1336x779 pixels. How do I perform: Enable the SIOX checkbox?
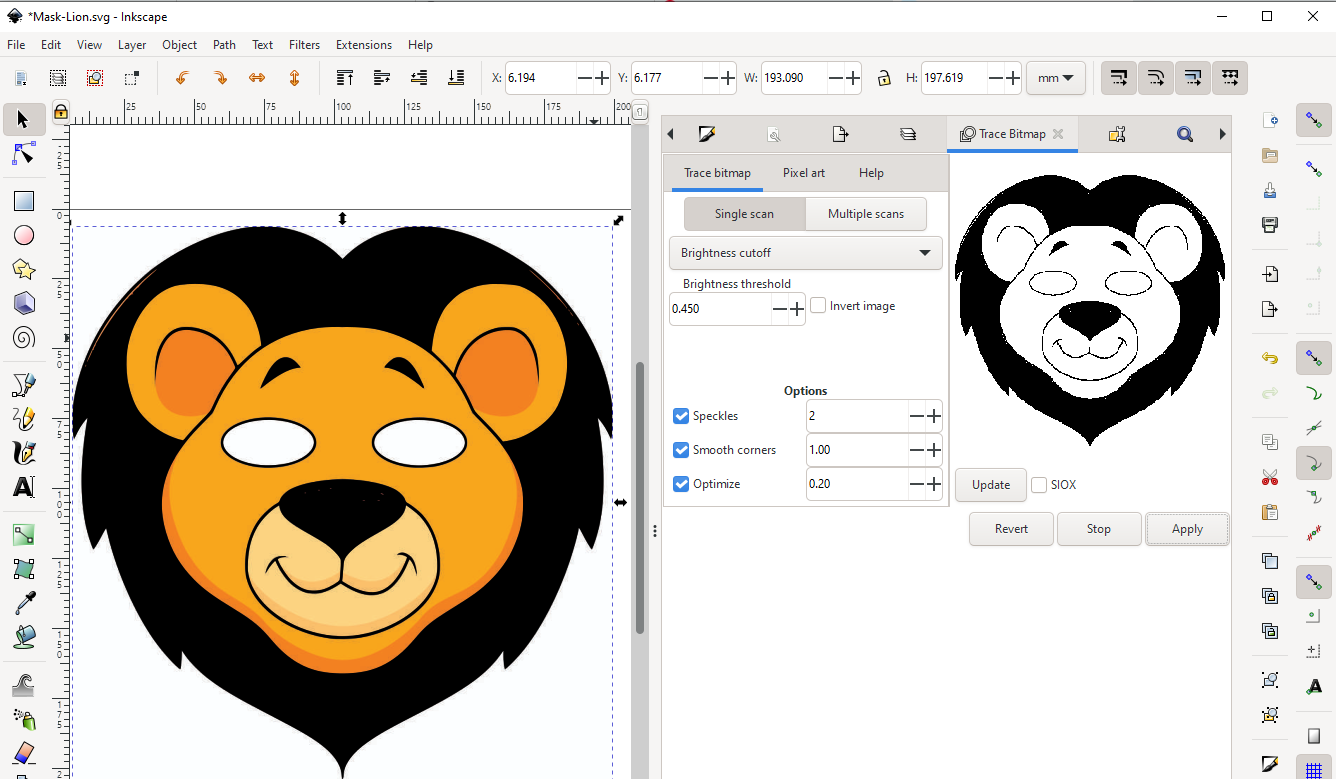1039,485
